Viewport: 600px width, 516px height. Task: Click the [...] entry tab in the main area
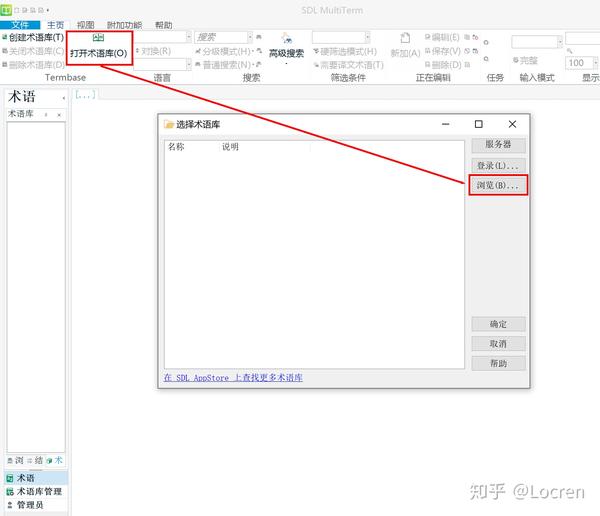[x=85, y=95]
